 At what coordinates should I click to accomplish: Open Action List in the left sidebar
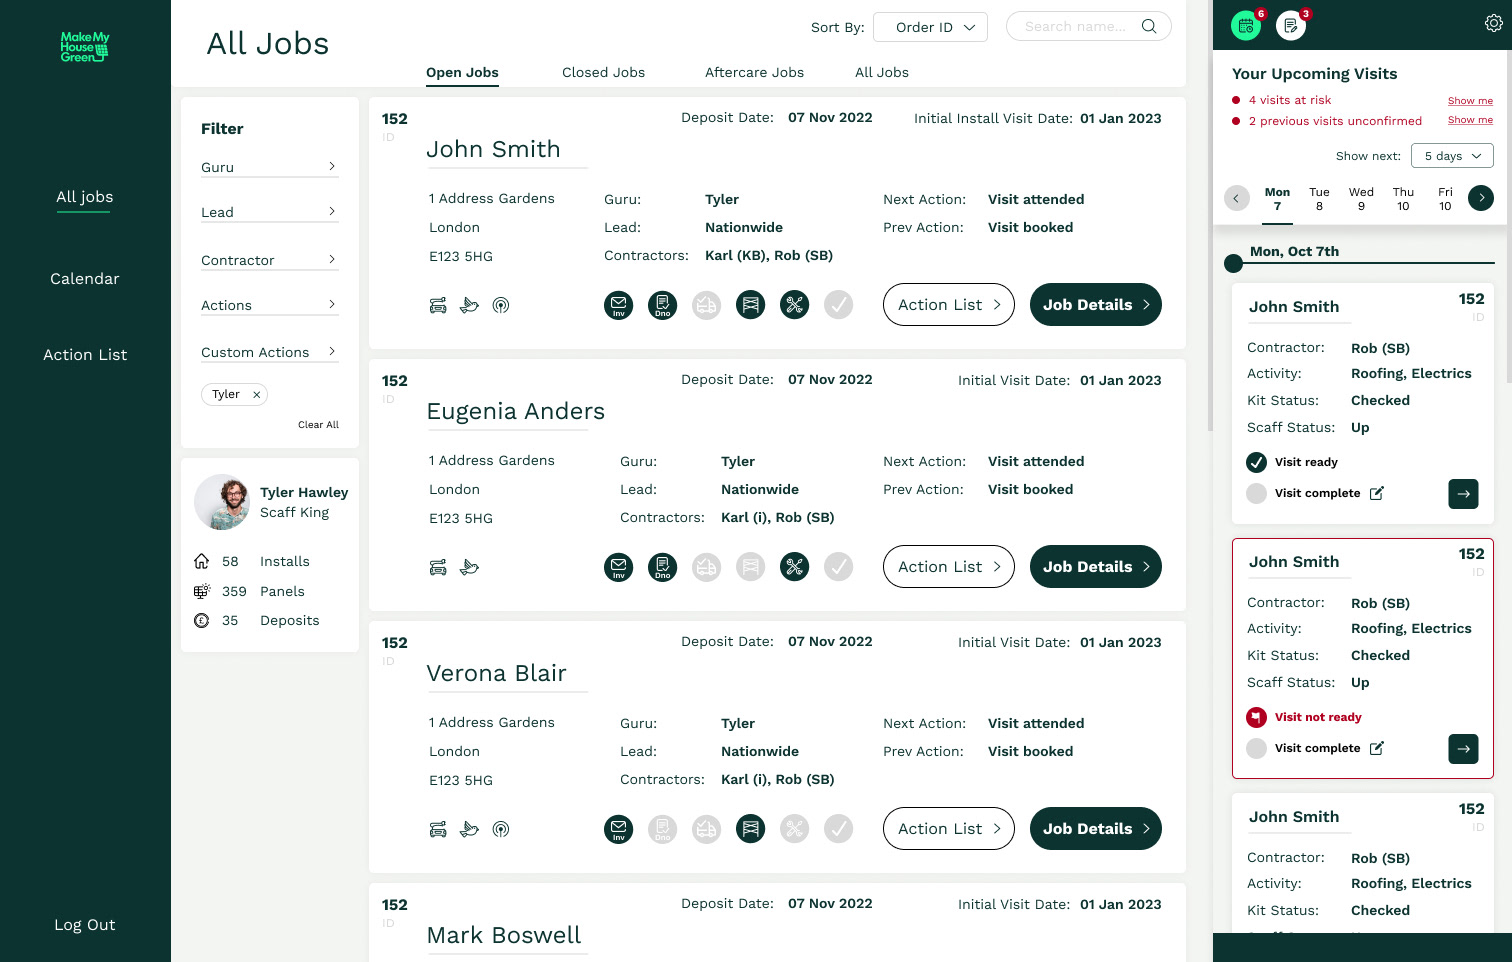(85, 355)
